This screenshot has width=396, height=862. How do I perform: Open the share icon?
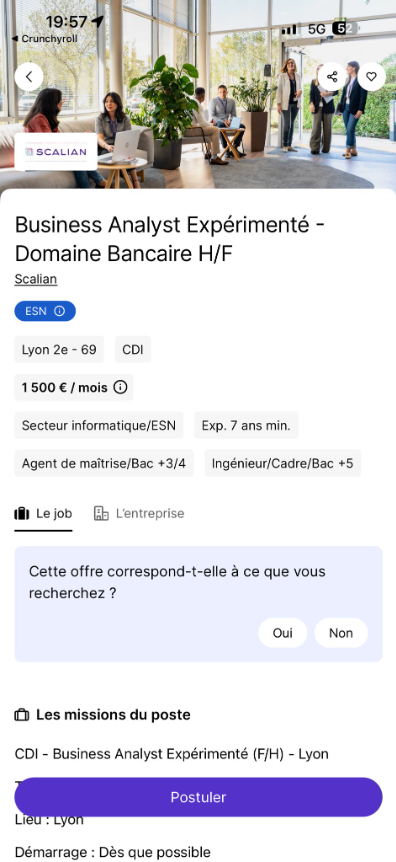pos(332,77)
